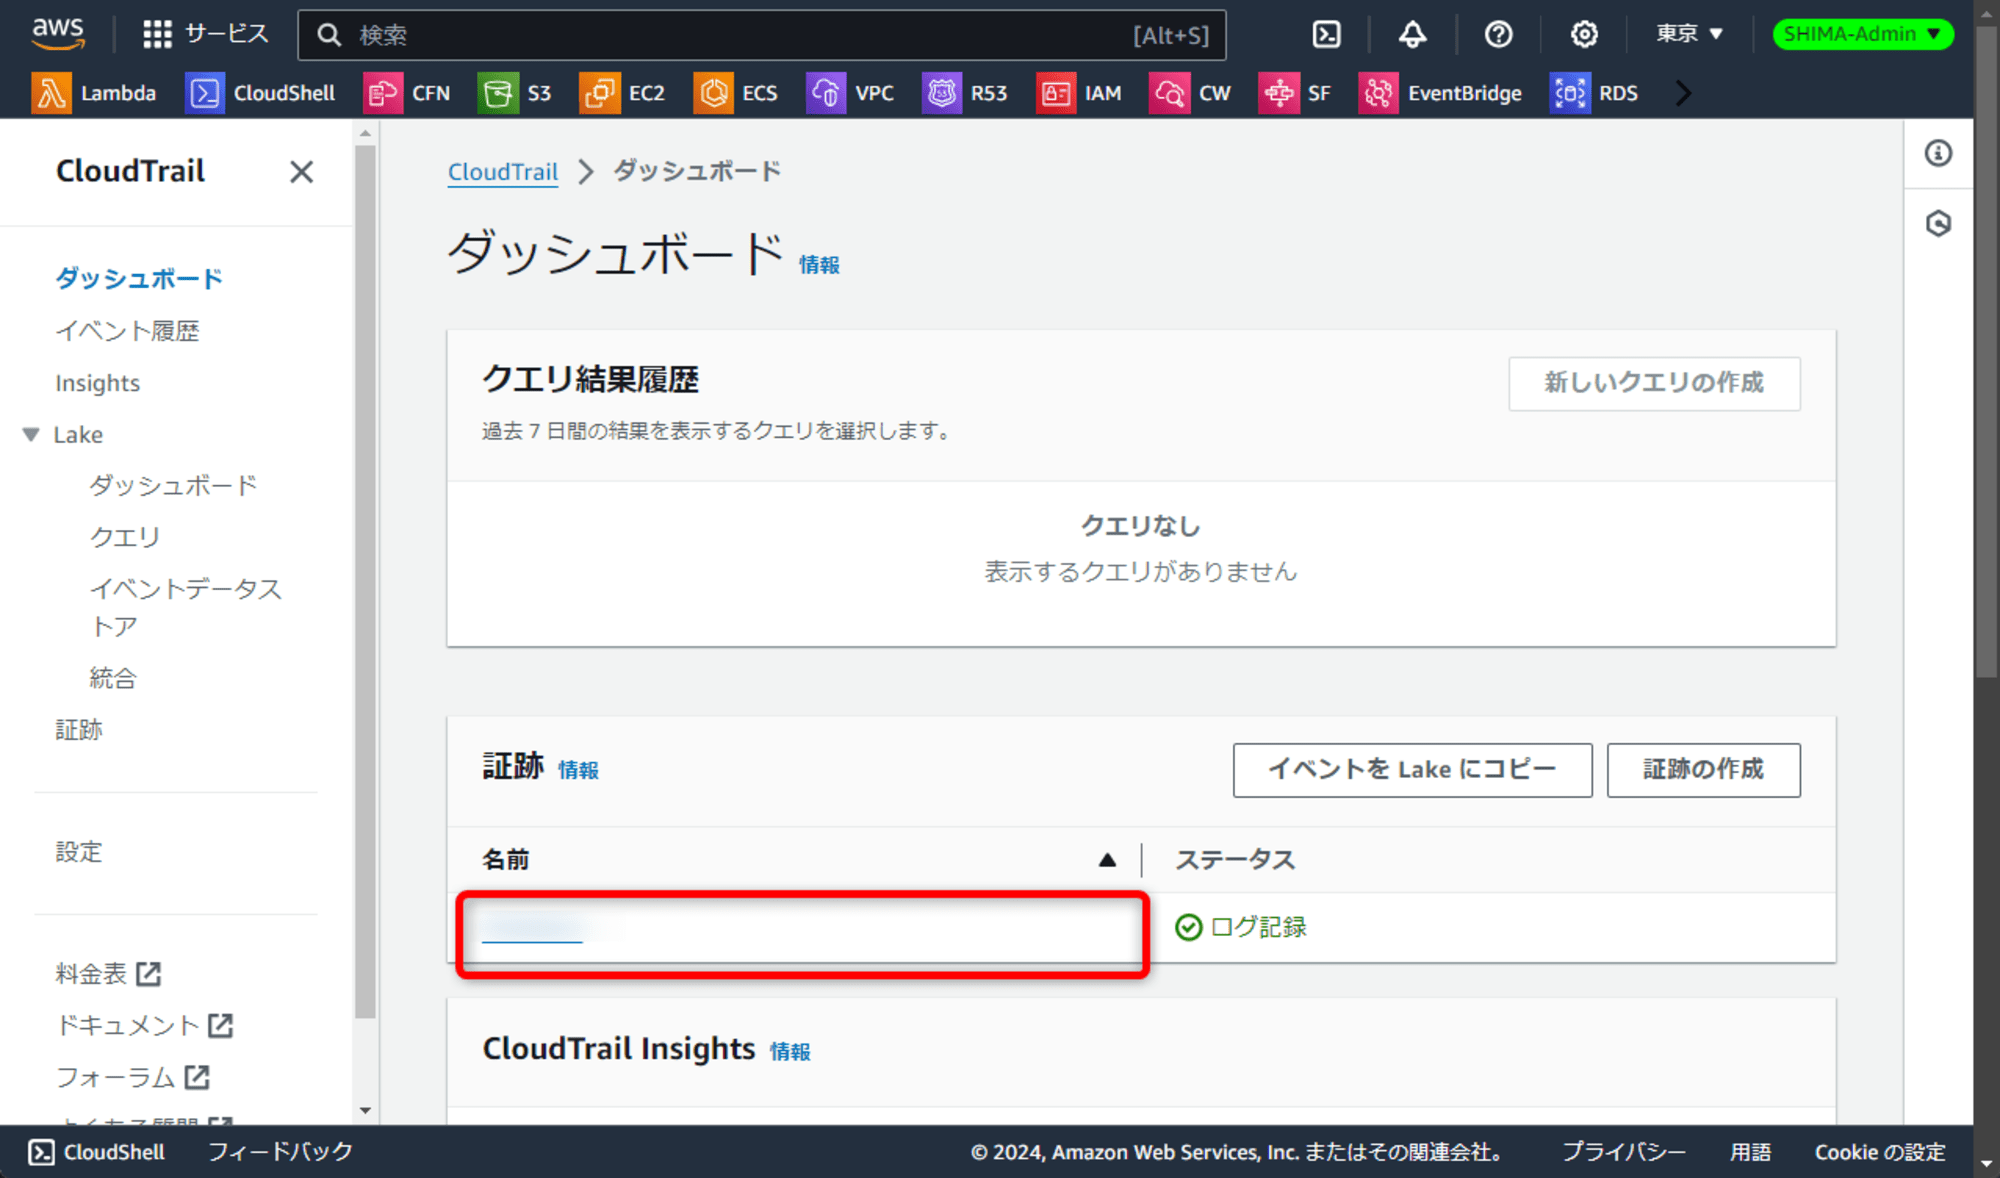The image size is (2000, 1178).
Task: Select イベント履歴 in the sidebar
Action: (127, 331)
